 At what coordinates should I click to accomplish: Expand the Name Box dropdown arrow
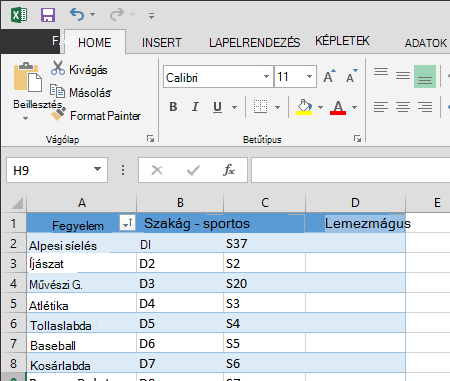coord(97,169)
